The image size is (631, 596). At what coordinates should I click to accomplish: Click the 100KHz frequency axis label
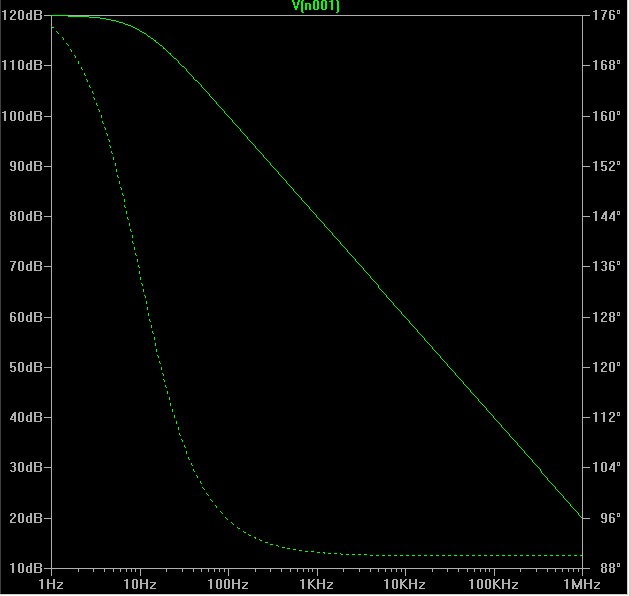493,583
